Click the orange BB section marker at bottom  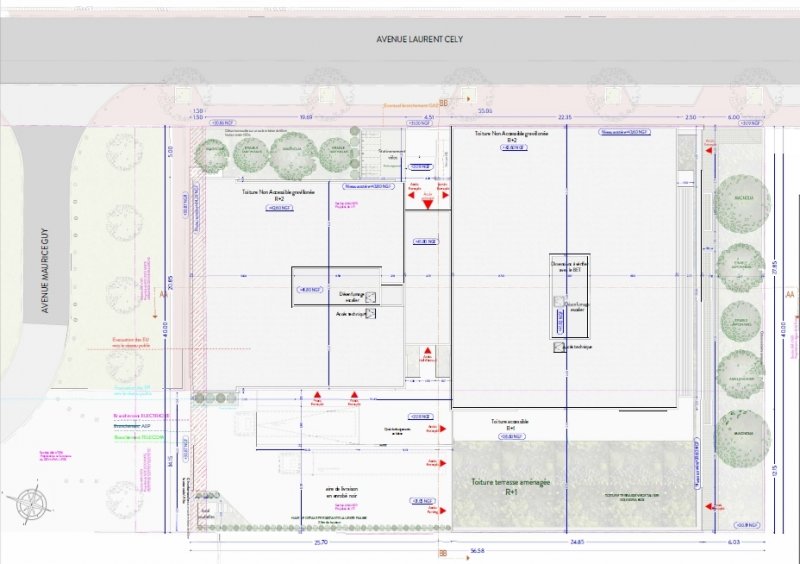pyautogui.click(x=442, y=552)
